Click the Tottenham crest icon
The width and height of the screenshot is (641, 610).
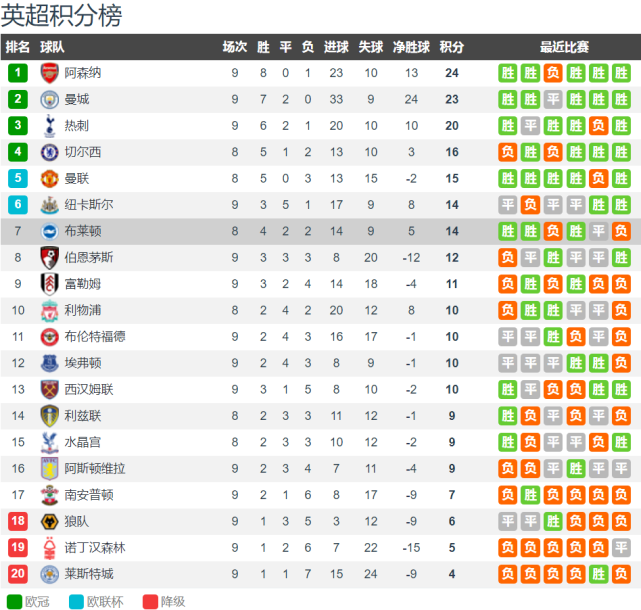point(49,125)
